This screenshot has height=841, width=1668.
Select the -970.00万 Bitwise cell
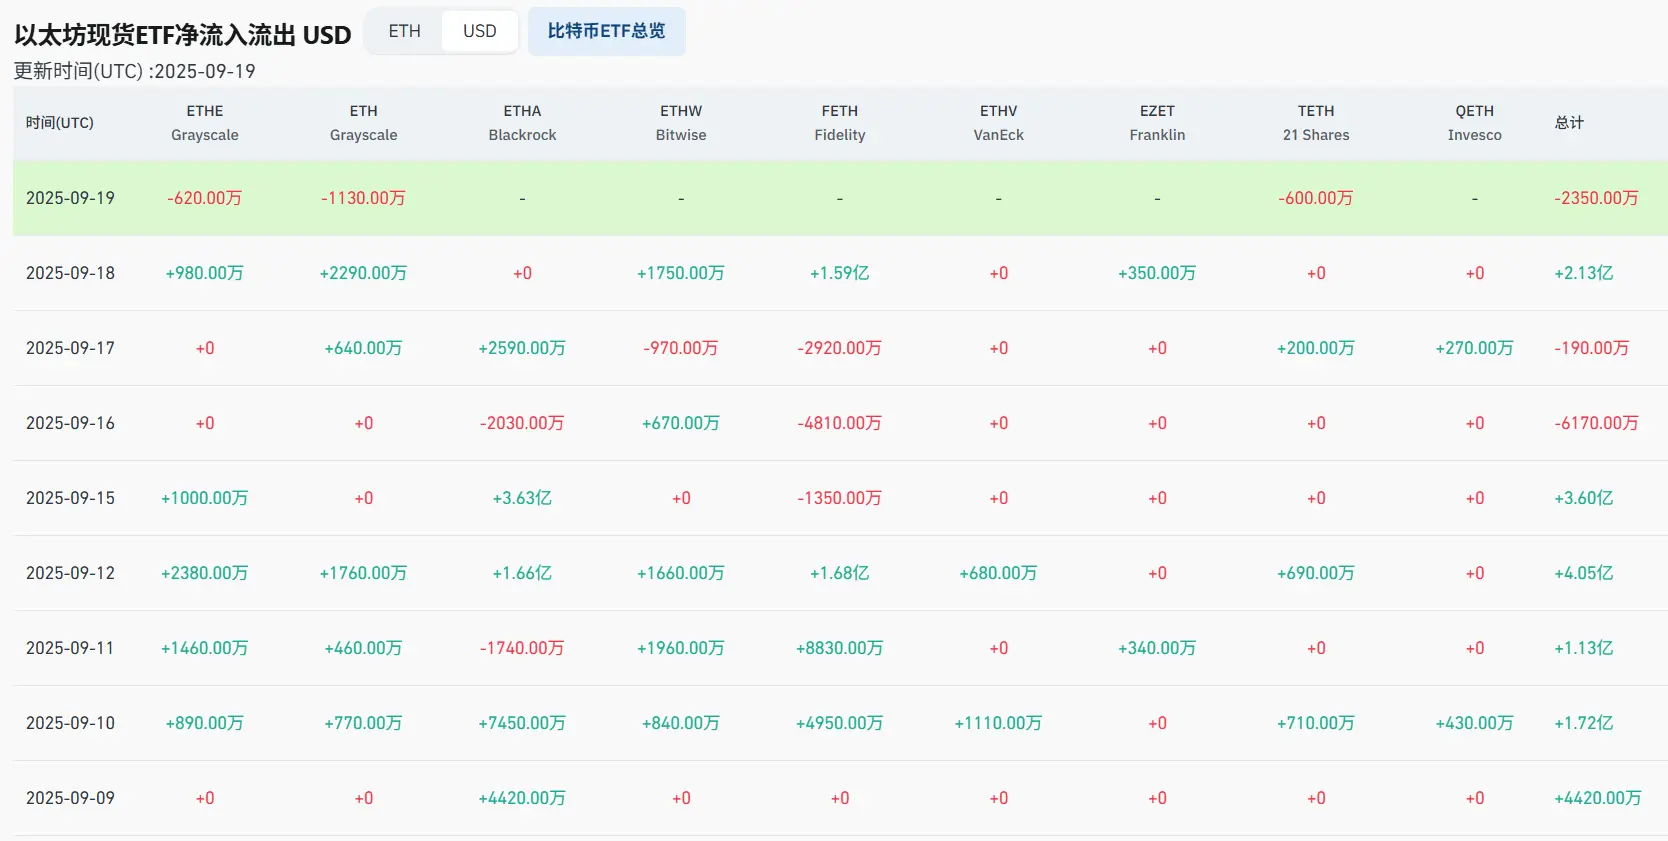point(681,348)
